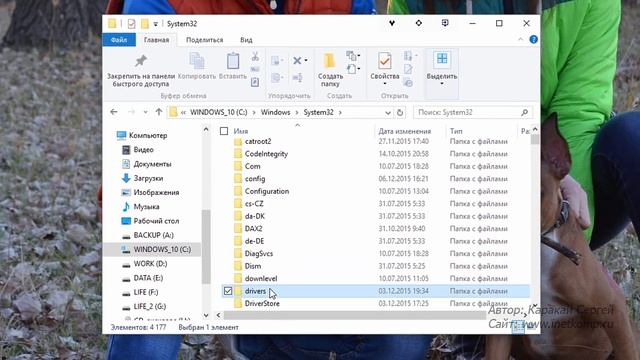Toggle the select-all checkbox by Имя
The height and width of the screenshot is (360, 640).
(x=224, y=131)
